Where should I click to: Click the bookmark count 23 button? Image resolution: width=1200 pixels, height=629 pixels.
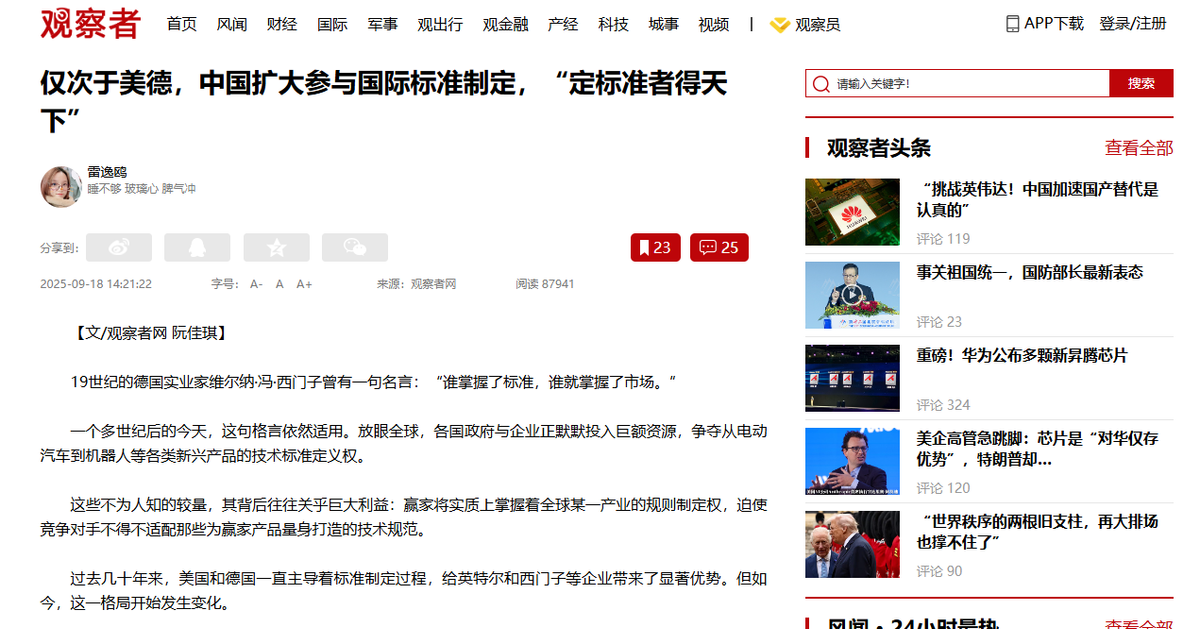click(x=655, y=247)
